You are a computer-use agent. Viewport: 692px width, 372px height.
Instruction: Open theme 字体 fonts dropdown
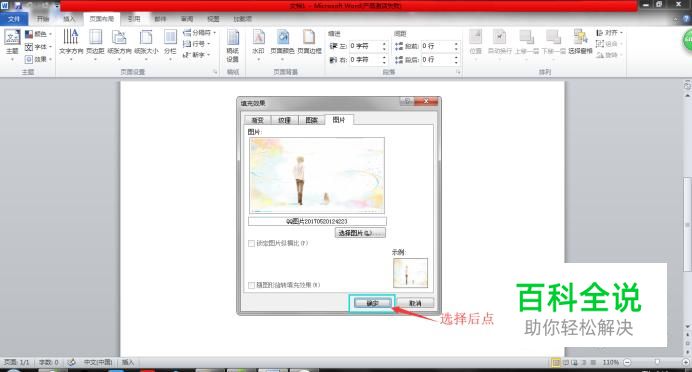tap(38, 47)
